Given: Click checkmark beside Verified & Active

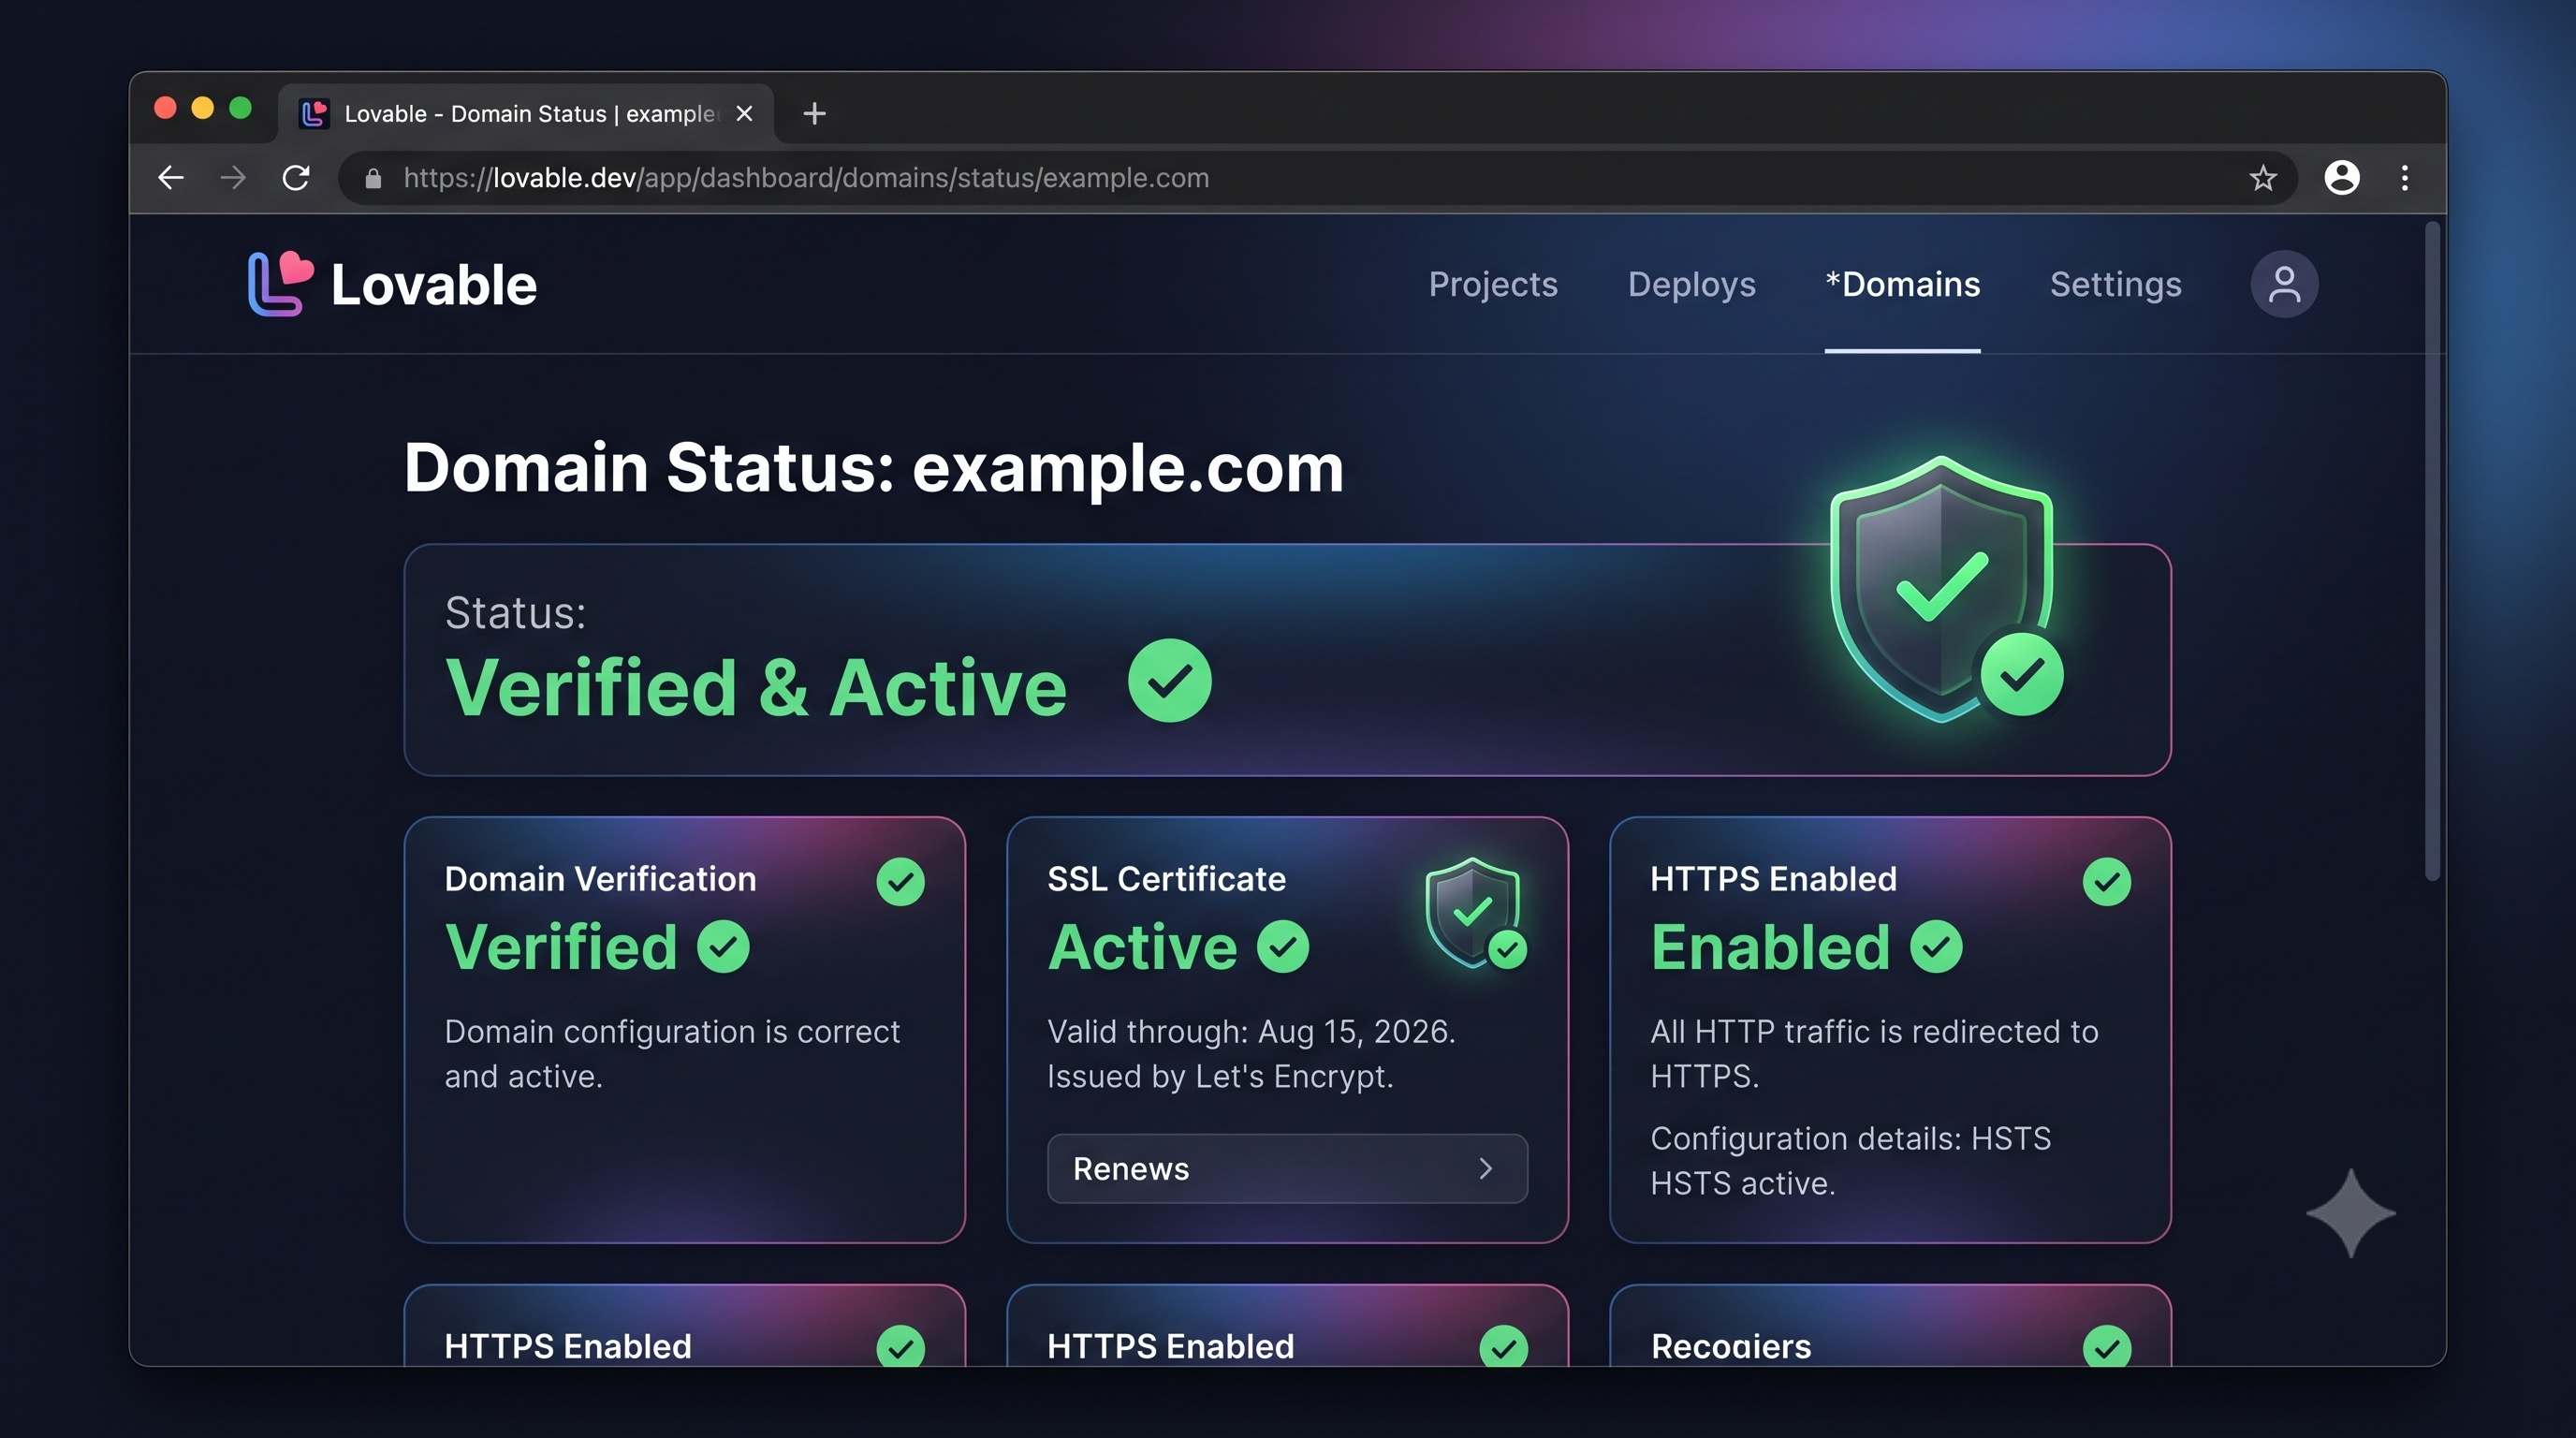Looking at the screenshot, I should (x=1169, y=681).
